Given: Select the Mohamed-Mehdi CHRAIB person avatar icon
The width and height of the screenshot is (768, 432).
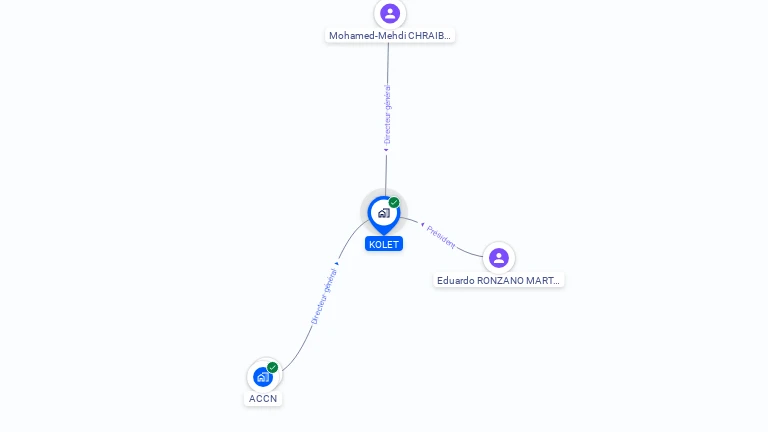Looking at the screenshot, I should [390, 13].
